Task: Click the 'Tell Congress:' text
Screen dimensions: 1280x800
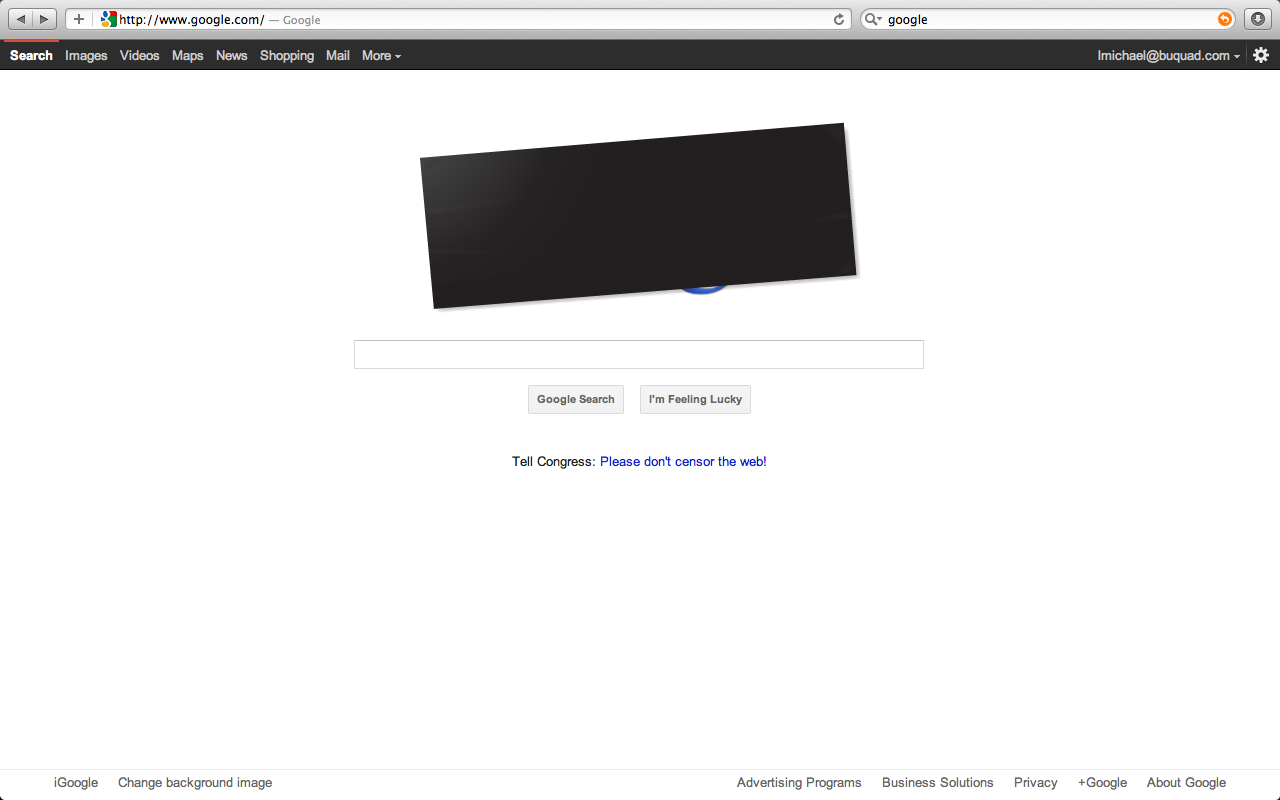Action: (x=554, y=461)
